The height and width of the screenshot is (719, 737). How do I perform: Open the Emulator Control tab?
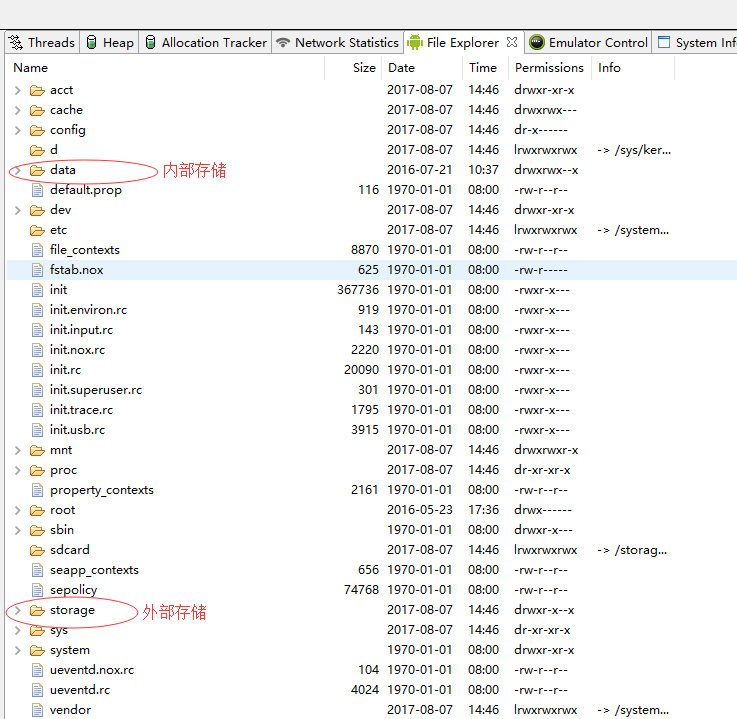click(x=588, y=43)
